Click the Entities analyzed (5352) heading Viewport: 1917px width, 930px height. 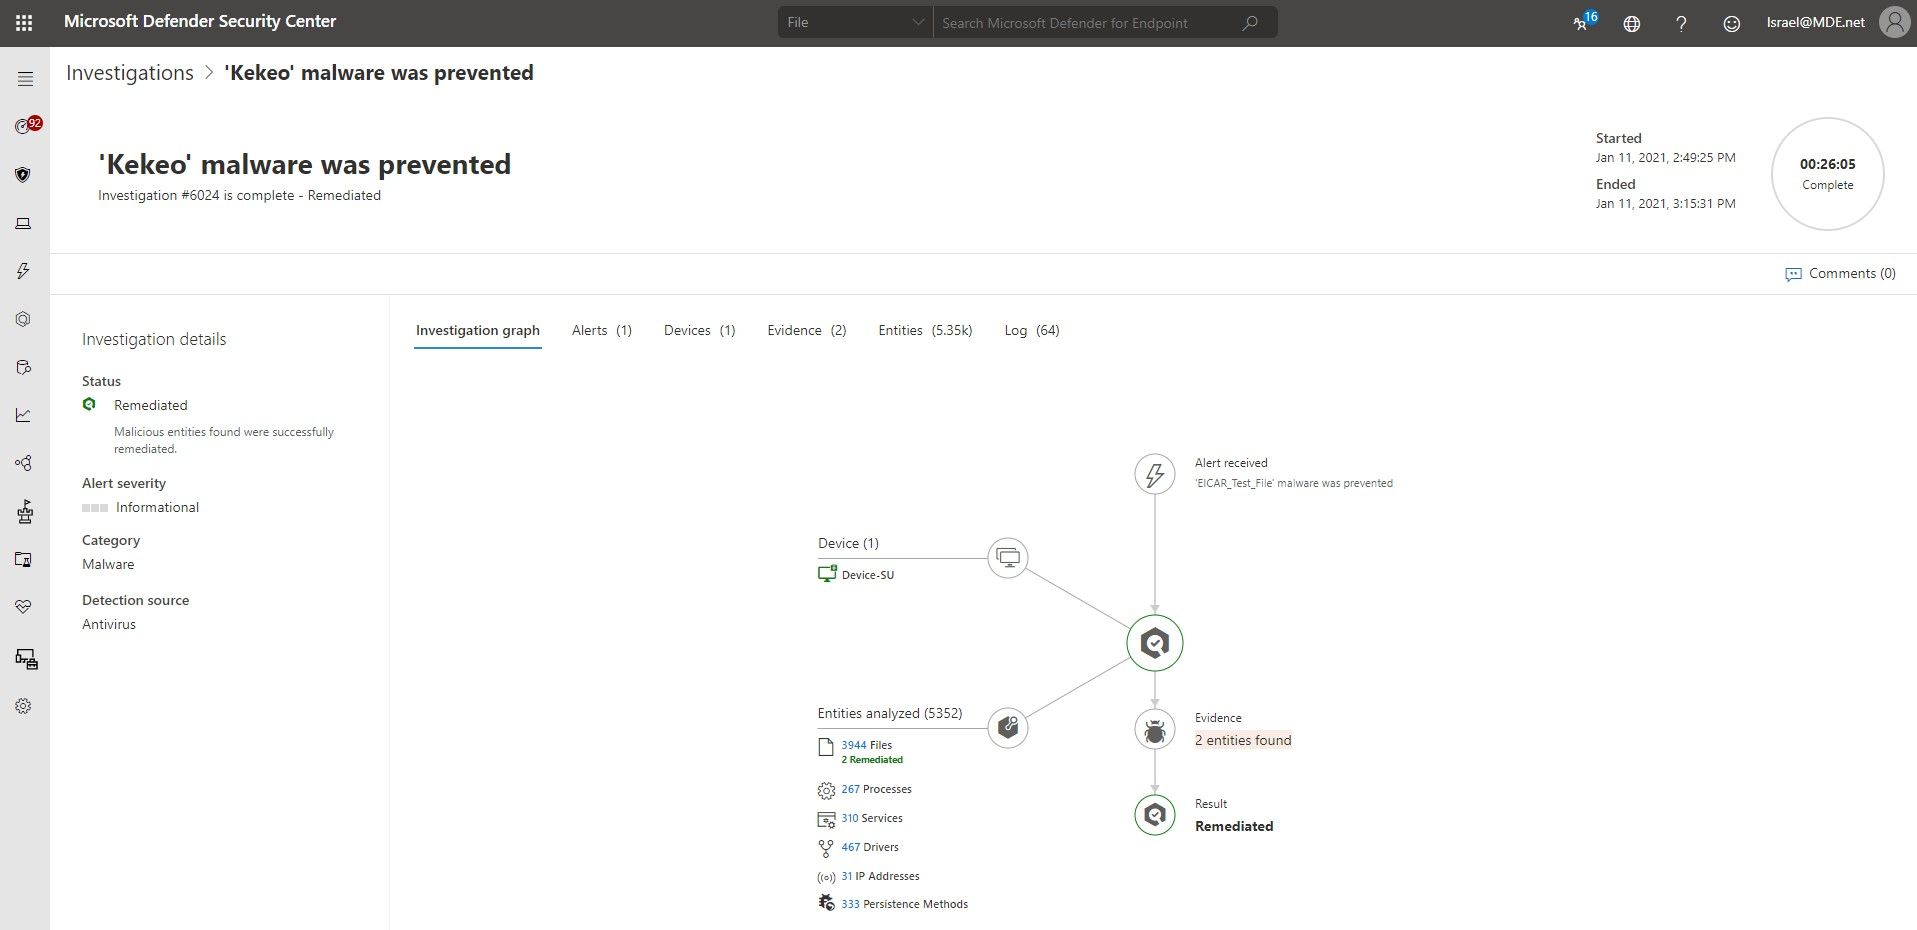[890, 713]
